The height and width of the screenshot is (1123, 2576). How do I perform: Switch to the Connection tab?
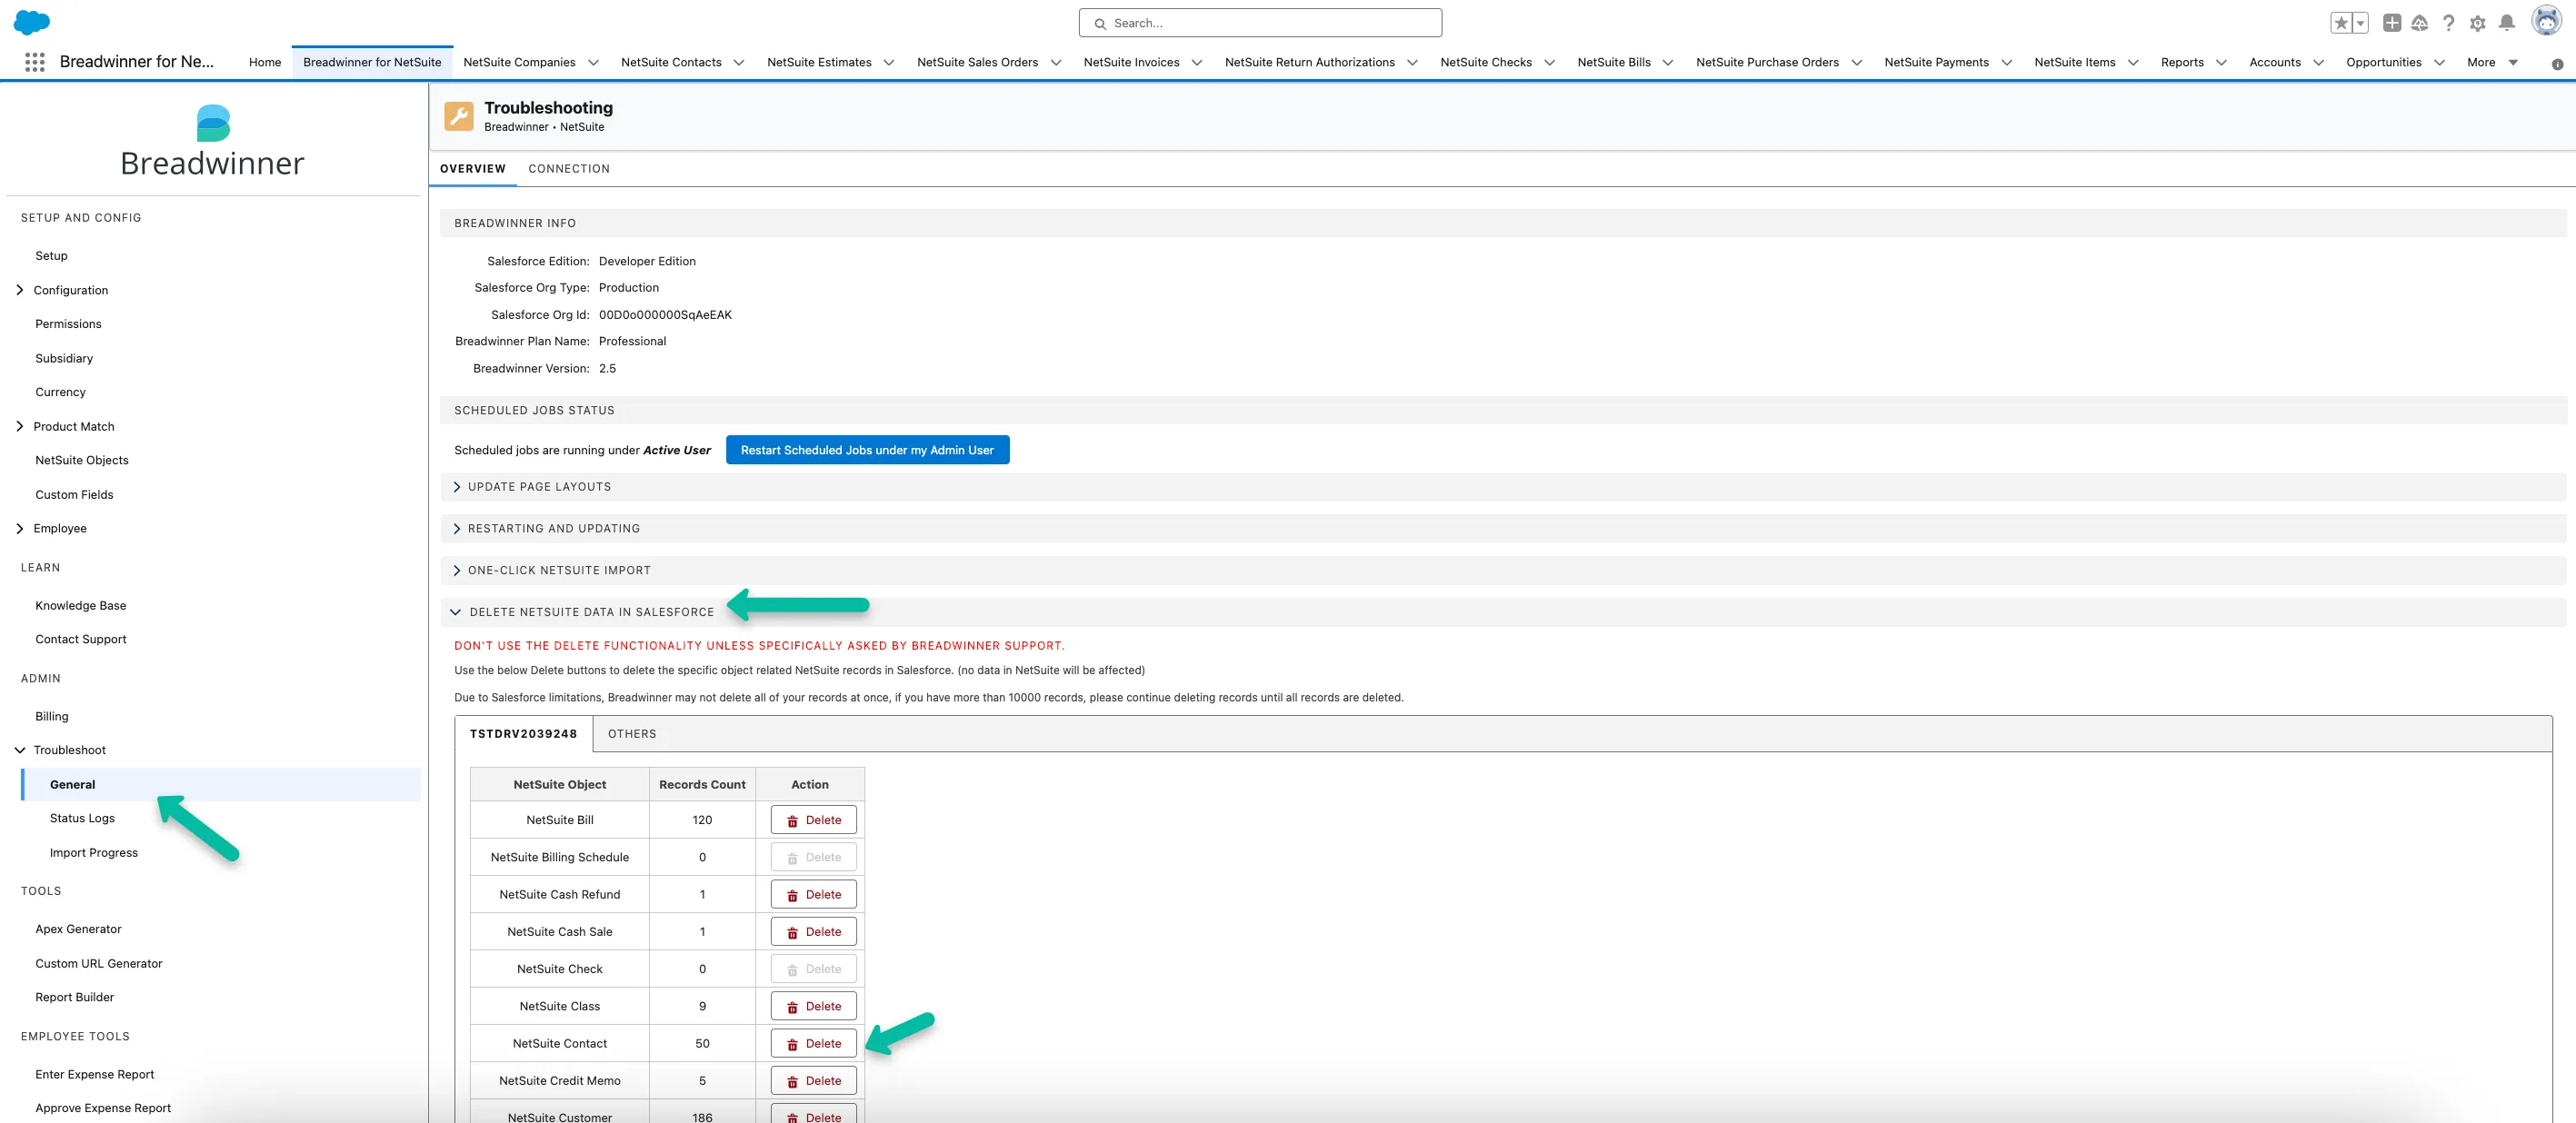click(569, 169)
